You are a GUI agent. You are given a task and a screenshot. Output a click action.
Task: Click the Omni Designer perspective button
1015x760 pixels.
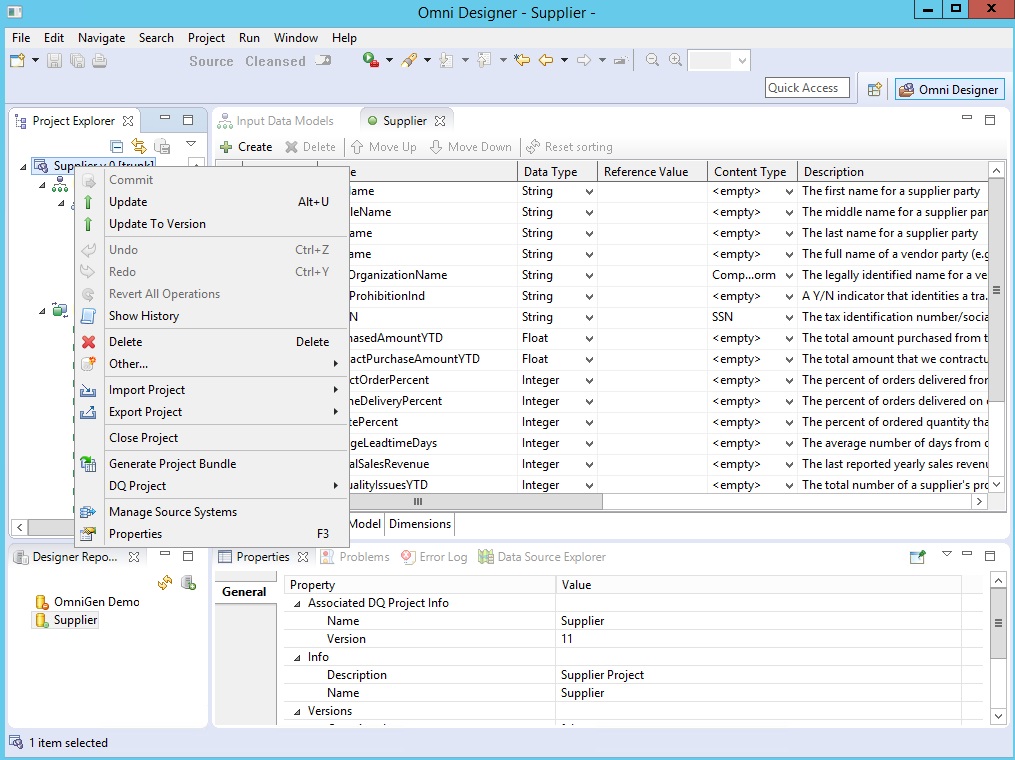tap(950, 89)
